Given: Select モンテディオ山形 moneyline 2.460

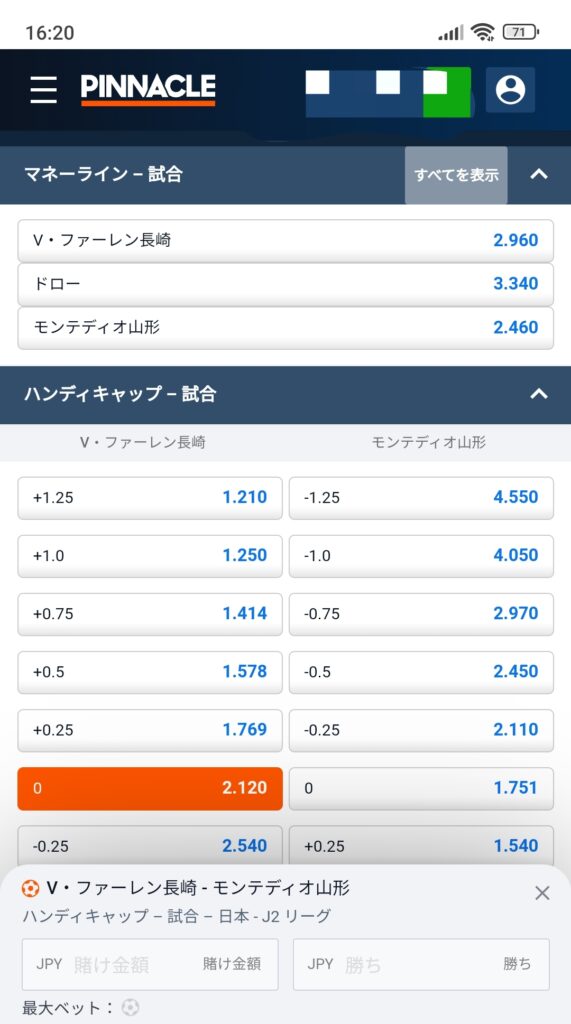Looking at the screenshot, I should coord(286,327).
